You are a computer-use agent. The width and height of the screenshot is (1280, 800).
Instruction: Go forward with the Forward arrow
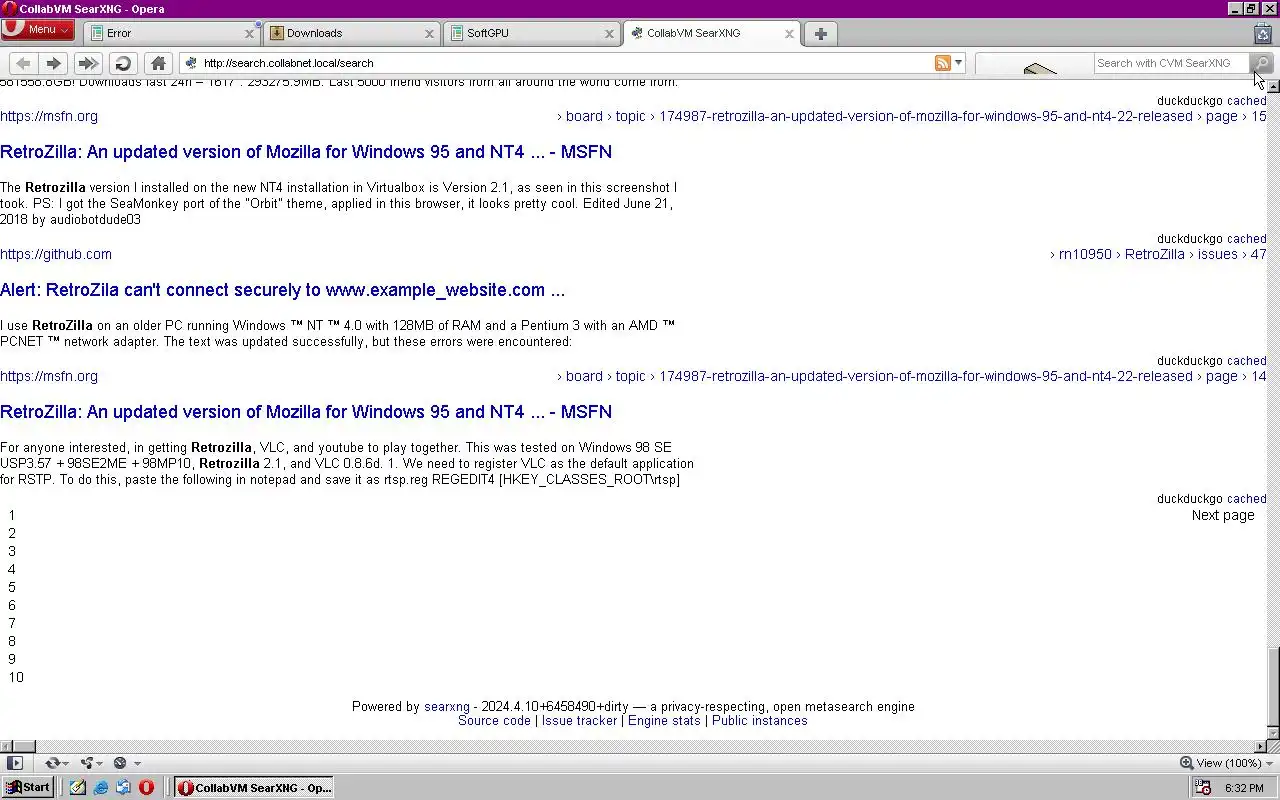pos(54,63)
